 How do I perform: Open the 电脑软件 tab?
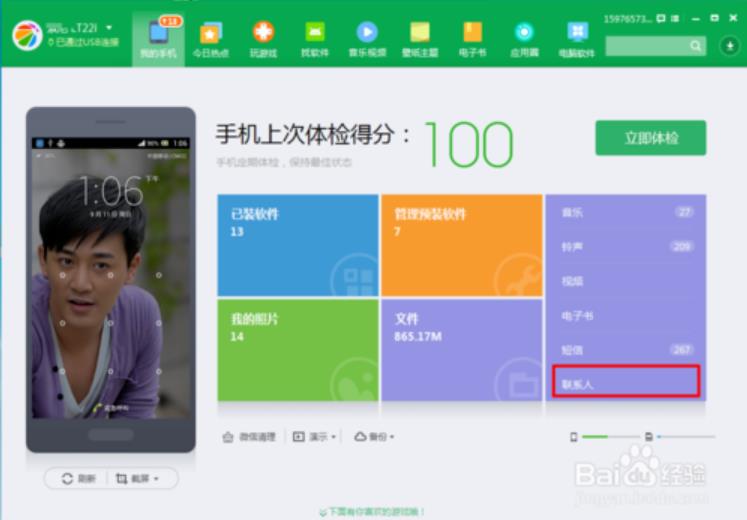(x=577, y=39)
